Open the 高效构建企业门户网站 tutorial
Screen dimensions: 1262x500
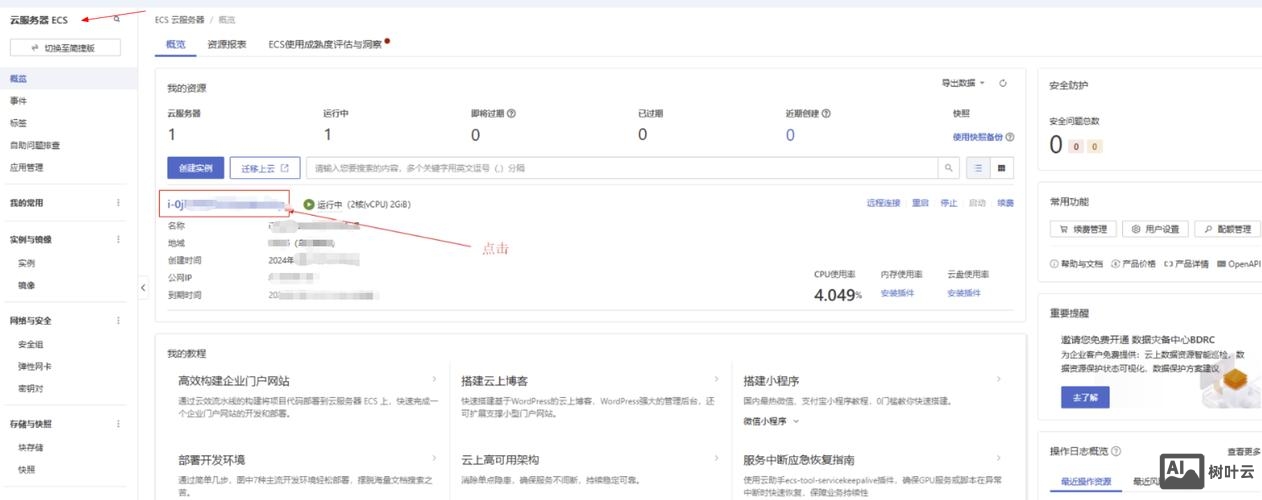[x=234, y=381]
